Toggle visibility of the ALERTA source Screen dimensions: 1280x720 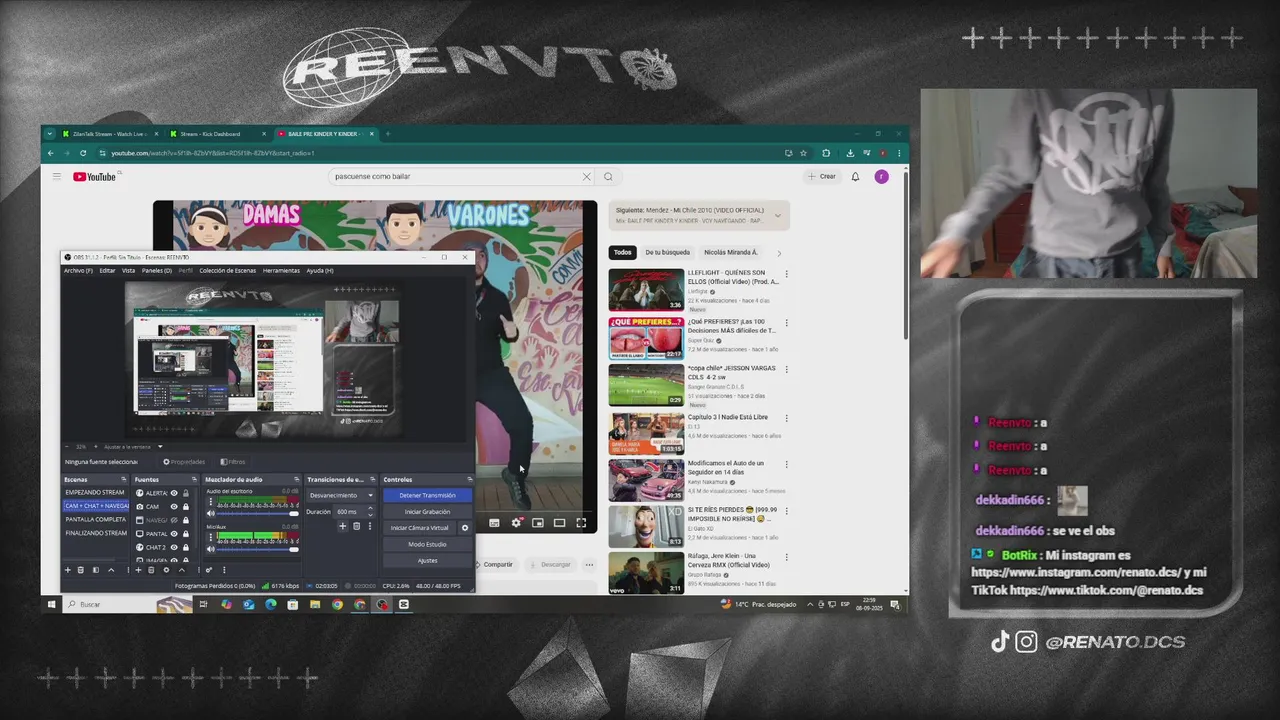pos(174,493)
